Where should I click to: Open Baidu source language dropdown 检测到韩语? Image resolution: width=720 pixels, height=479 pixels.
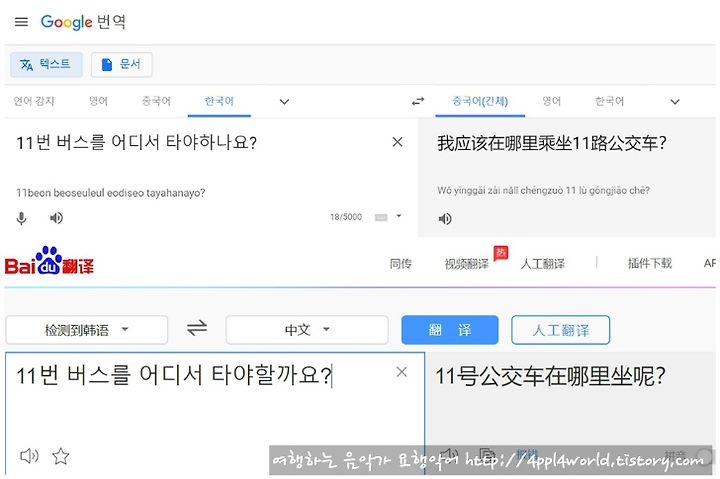pos(86,330)
